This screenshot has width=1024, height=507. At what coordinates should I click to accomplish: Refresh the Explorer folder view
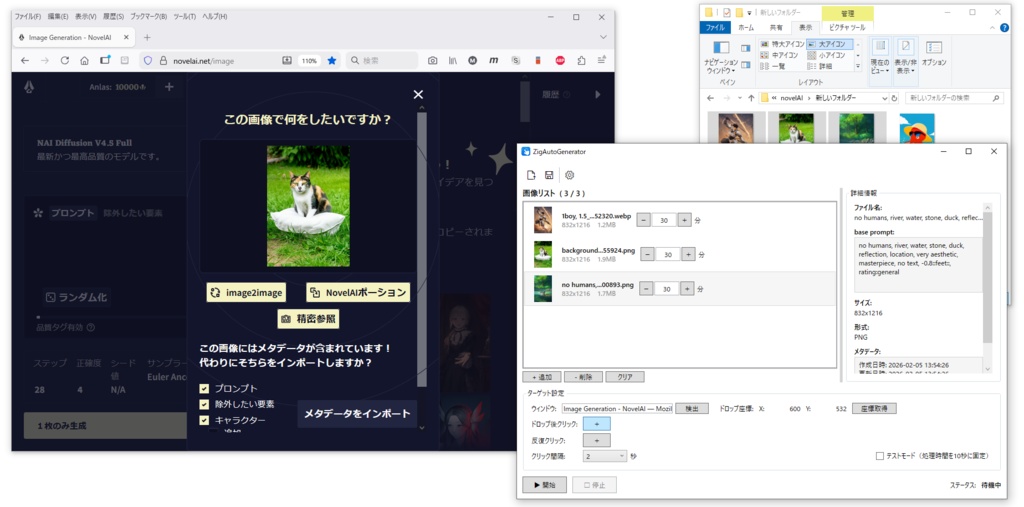point(894,98)
